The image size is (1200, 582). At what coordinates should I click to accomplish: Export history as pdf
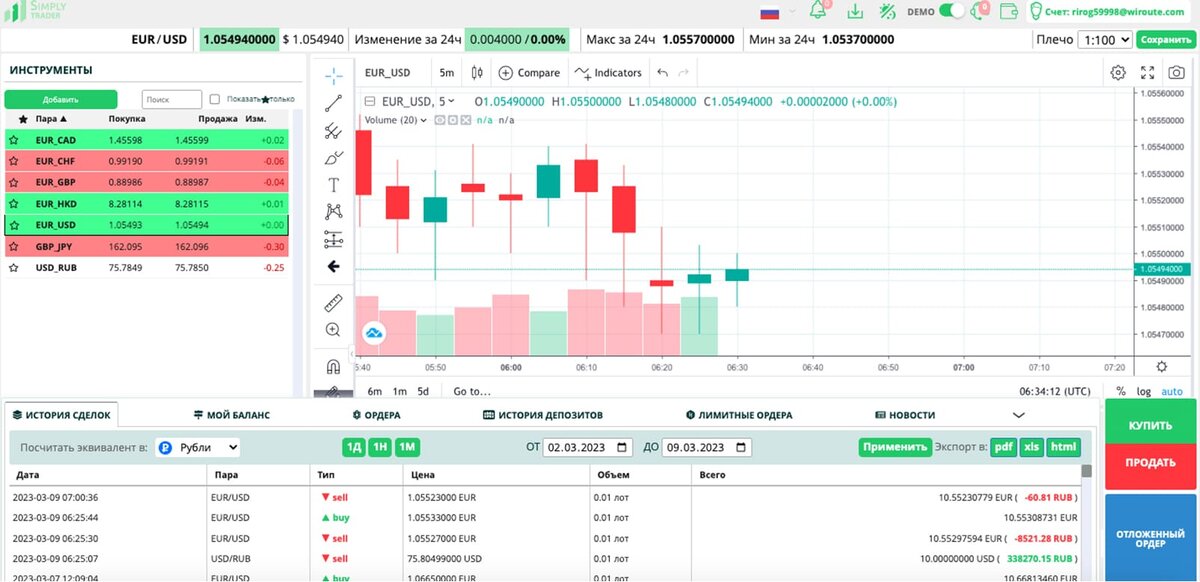[1002, 448]
